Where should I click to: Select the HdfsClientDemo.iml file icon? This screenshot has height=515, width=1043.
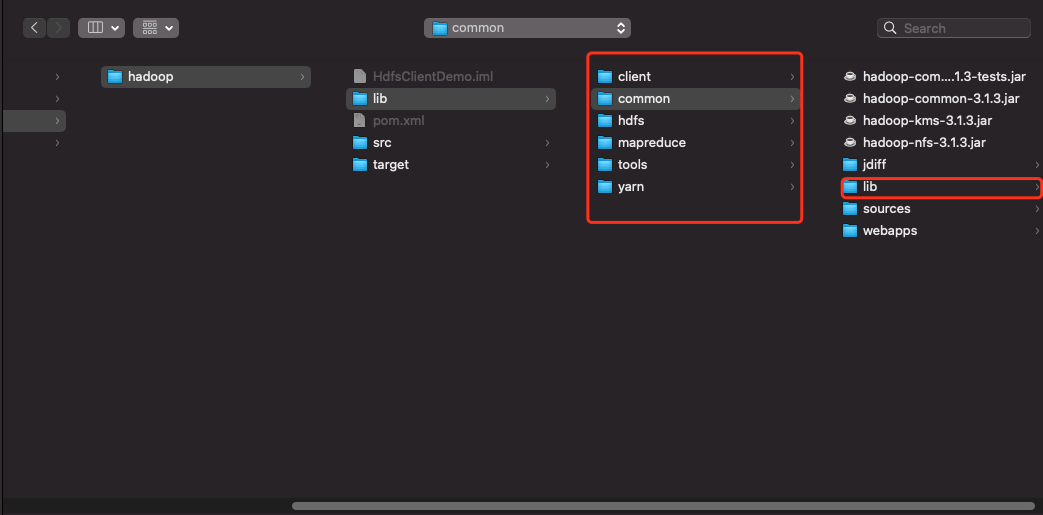[360, 77]
